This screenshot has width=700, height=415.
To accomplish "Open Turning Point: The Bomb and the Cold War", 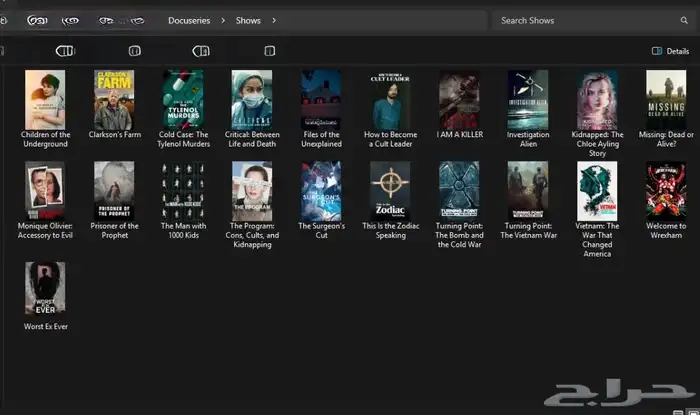I will coord(459,205).
